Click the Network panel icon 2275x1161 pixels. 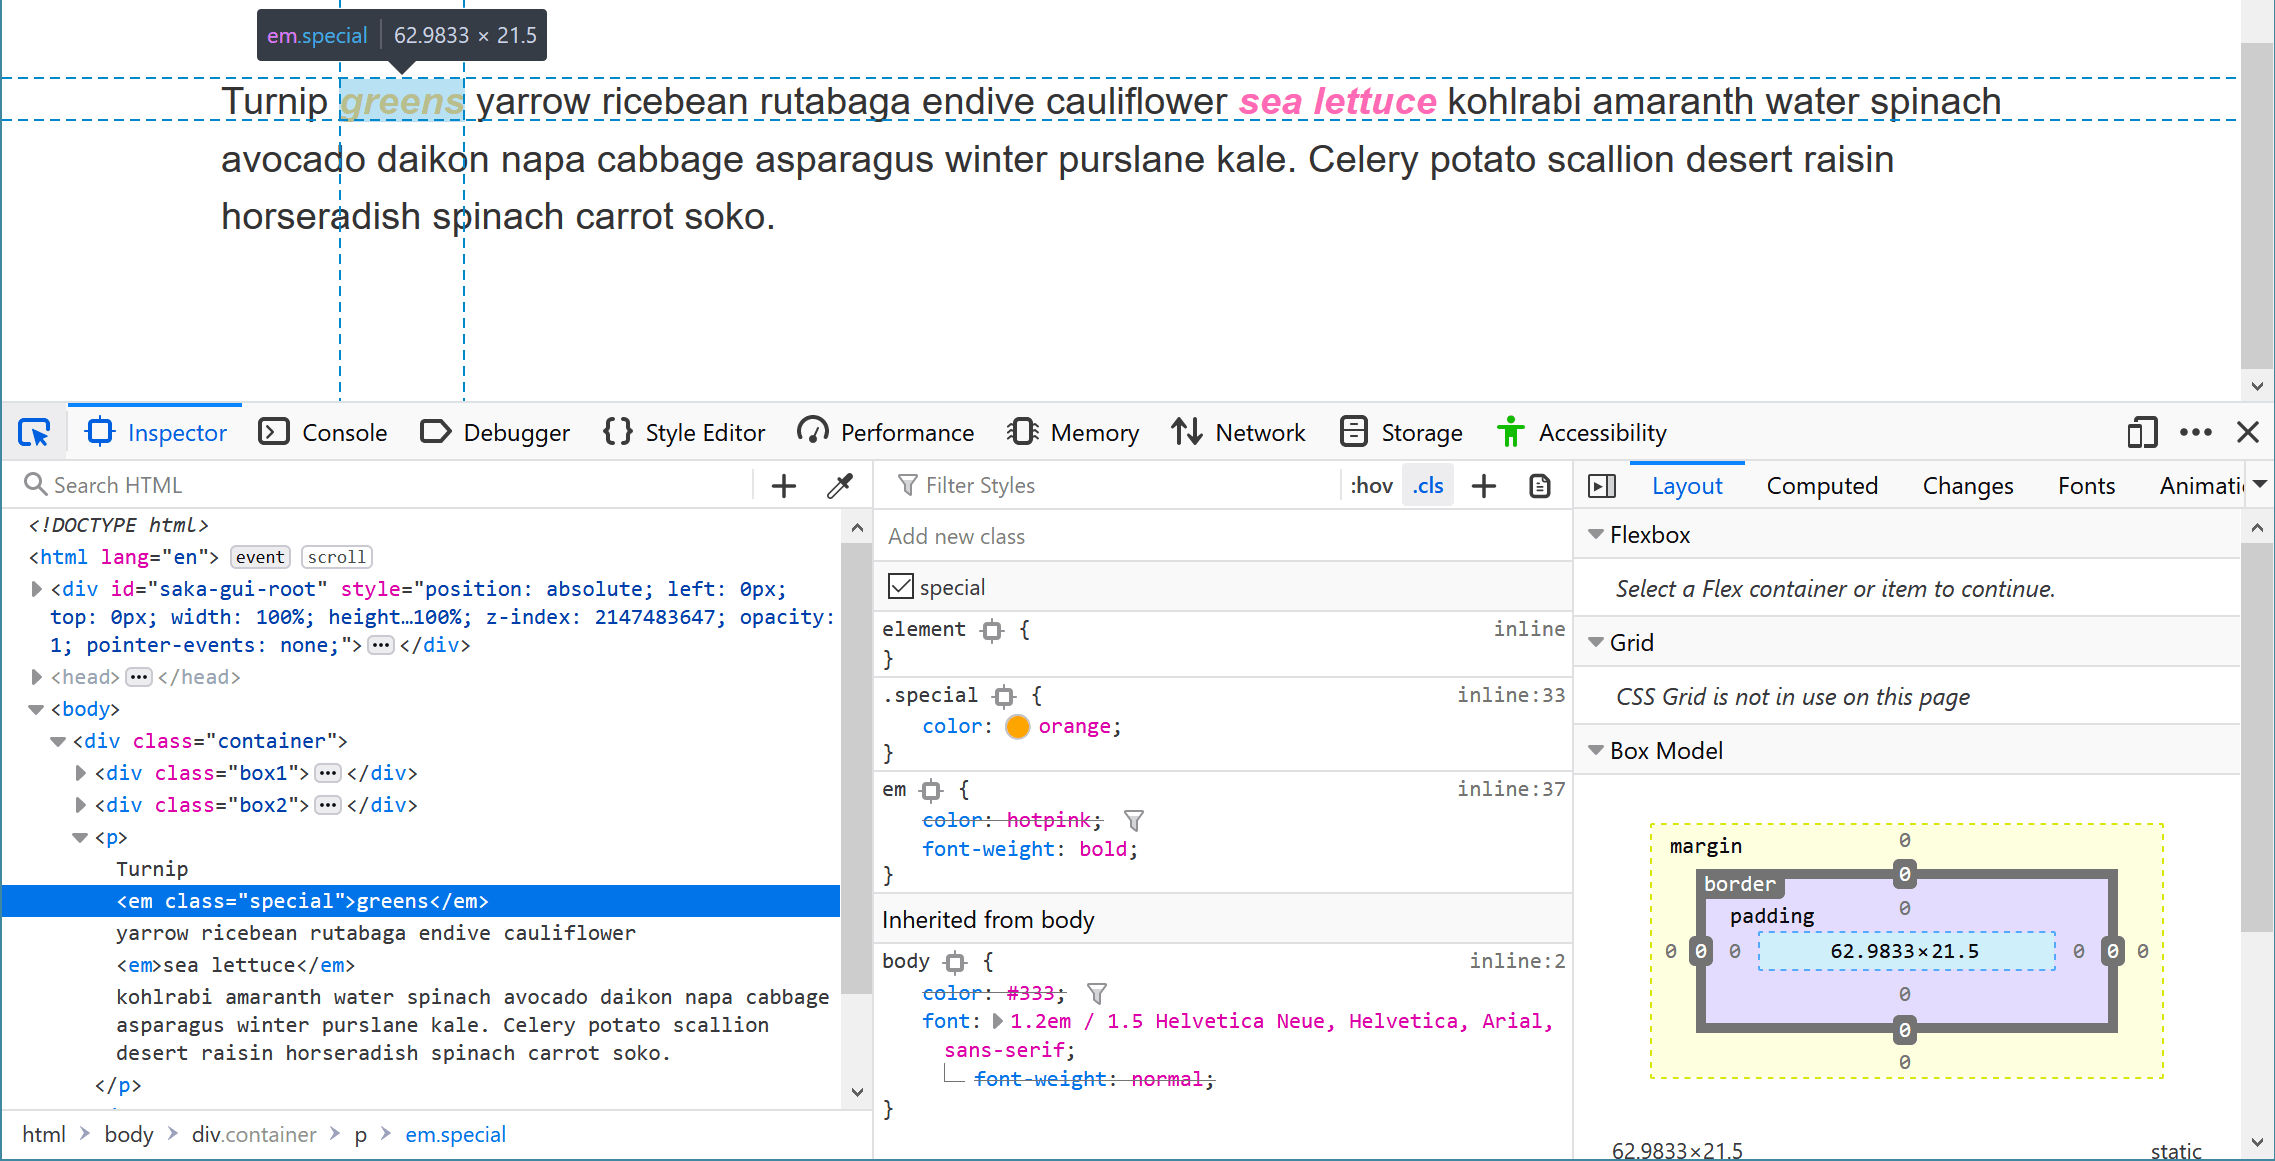tap(1184, 432)
